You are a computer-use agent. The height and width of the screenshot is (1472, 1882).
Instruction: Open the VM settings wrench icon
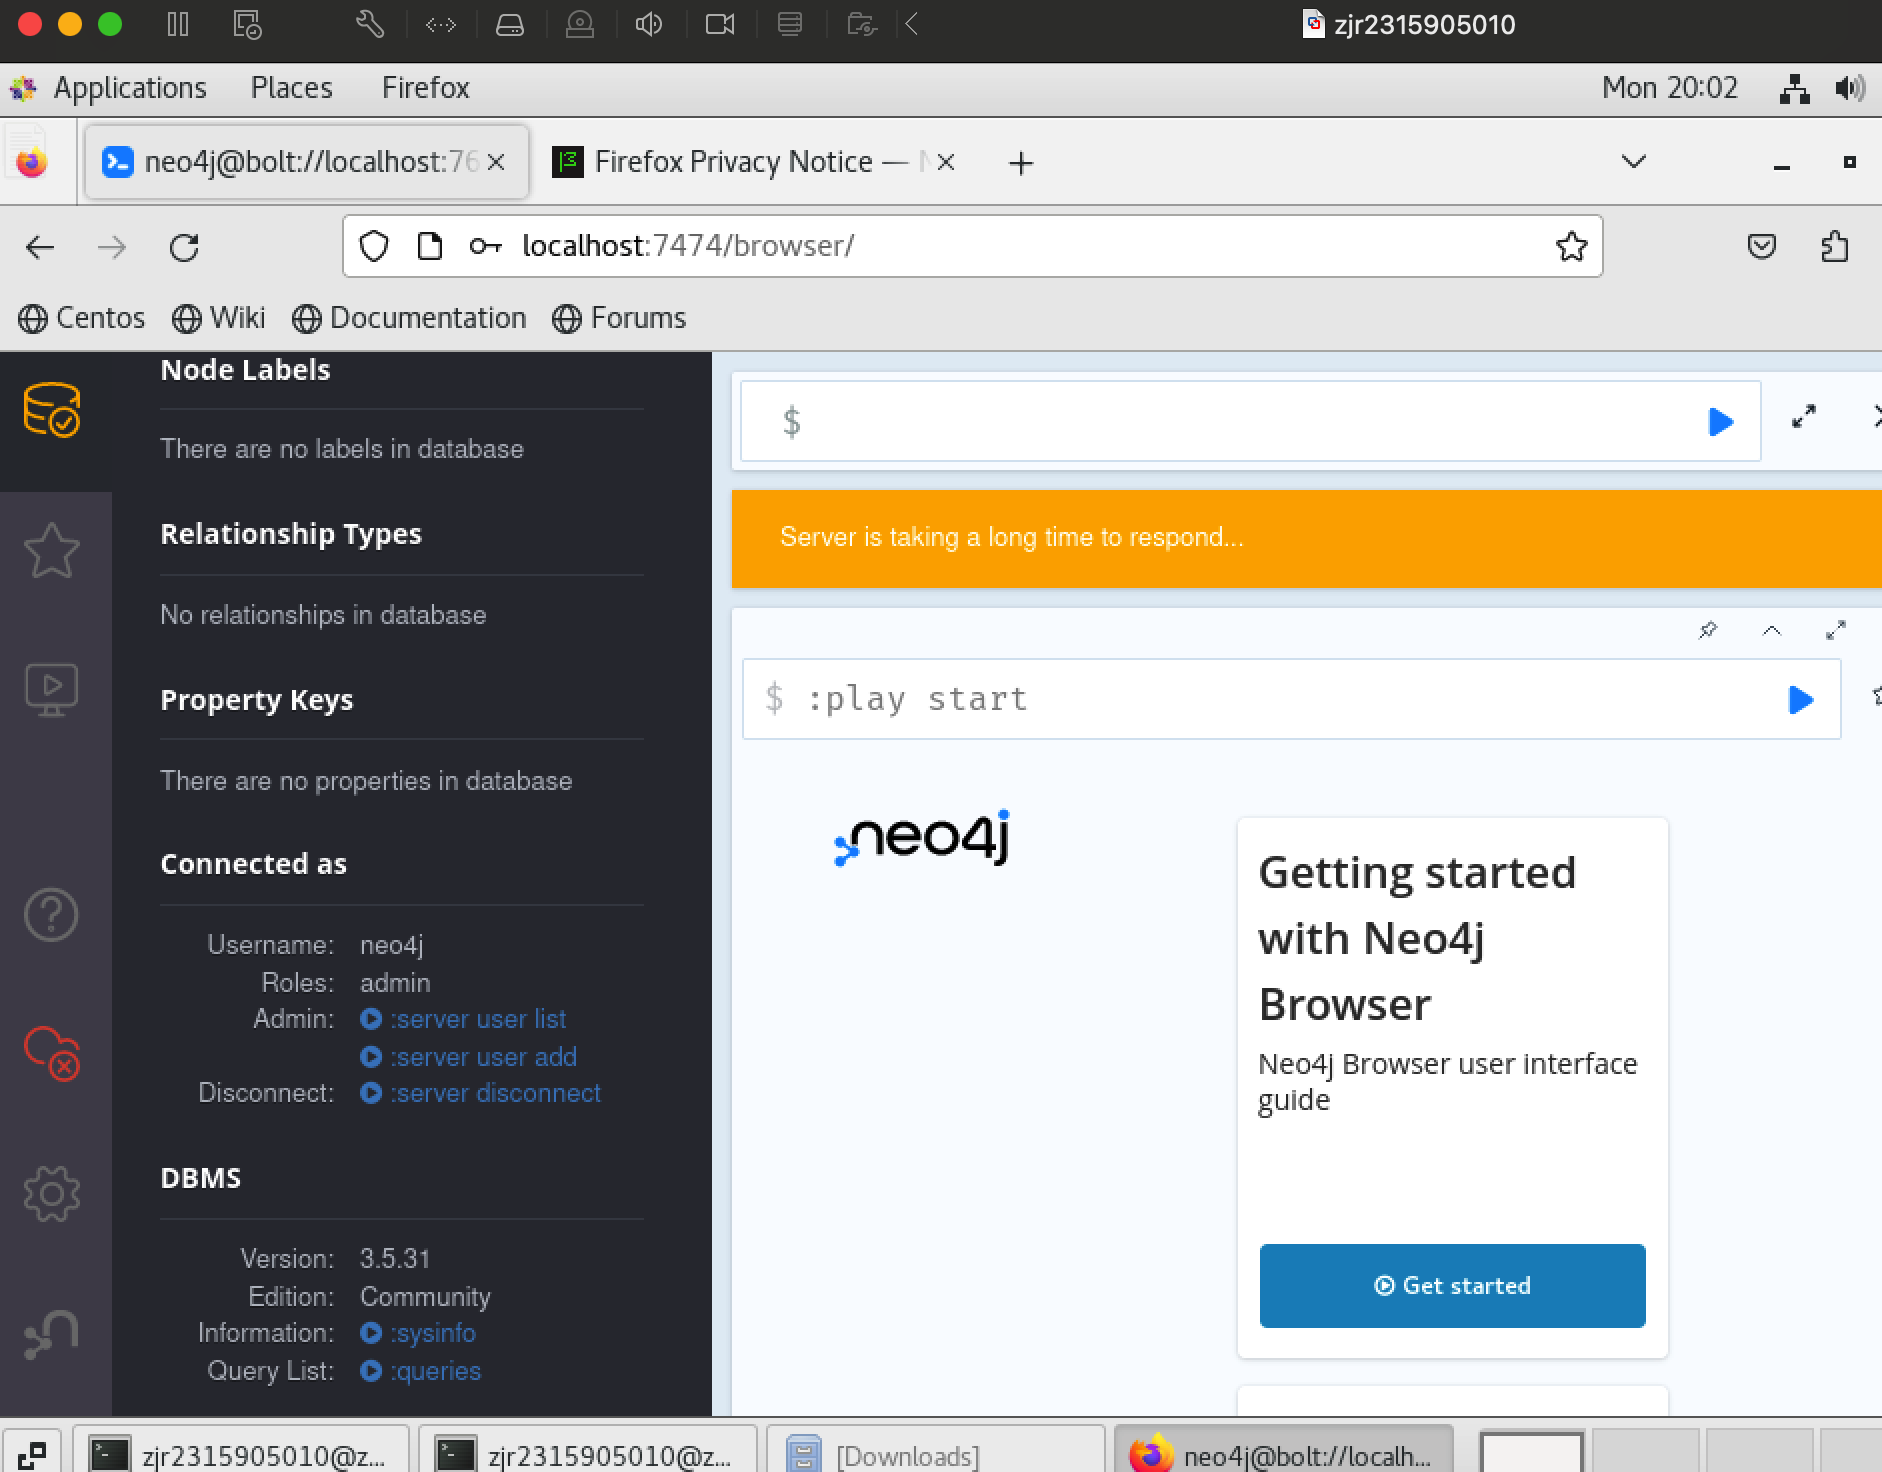tap(370, 24)
